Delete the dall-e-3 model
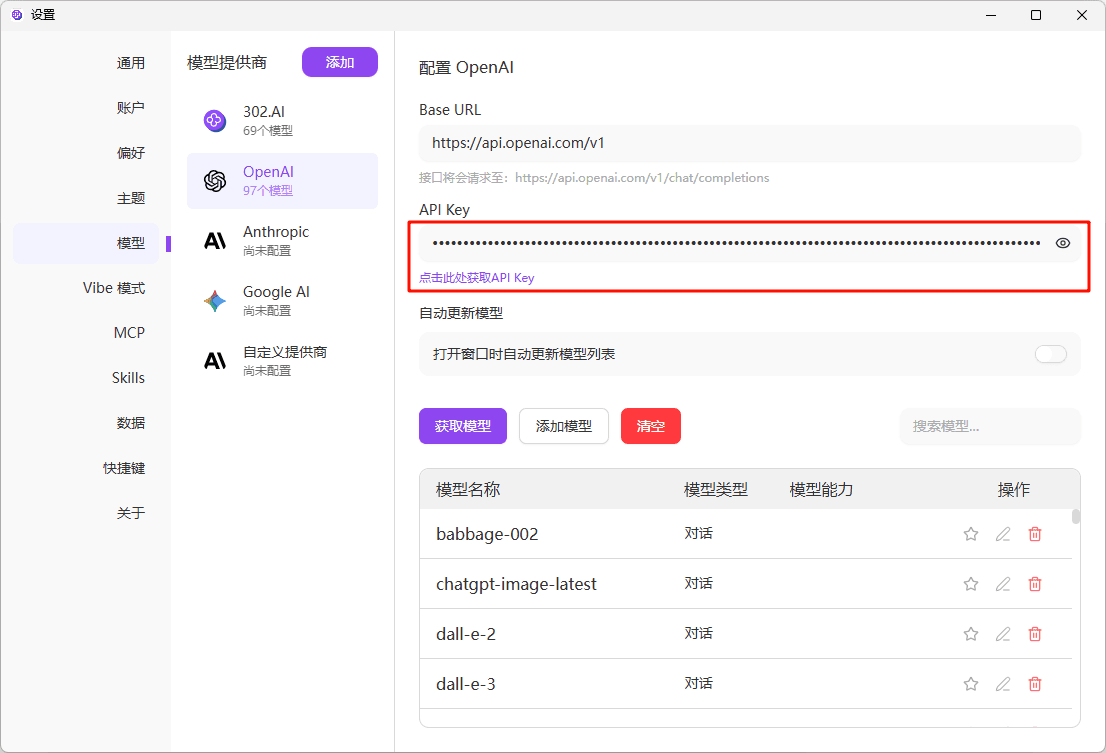Screen dimensions: 1106x753 click(x=1035, y=685)
